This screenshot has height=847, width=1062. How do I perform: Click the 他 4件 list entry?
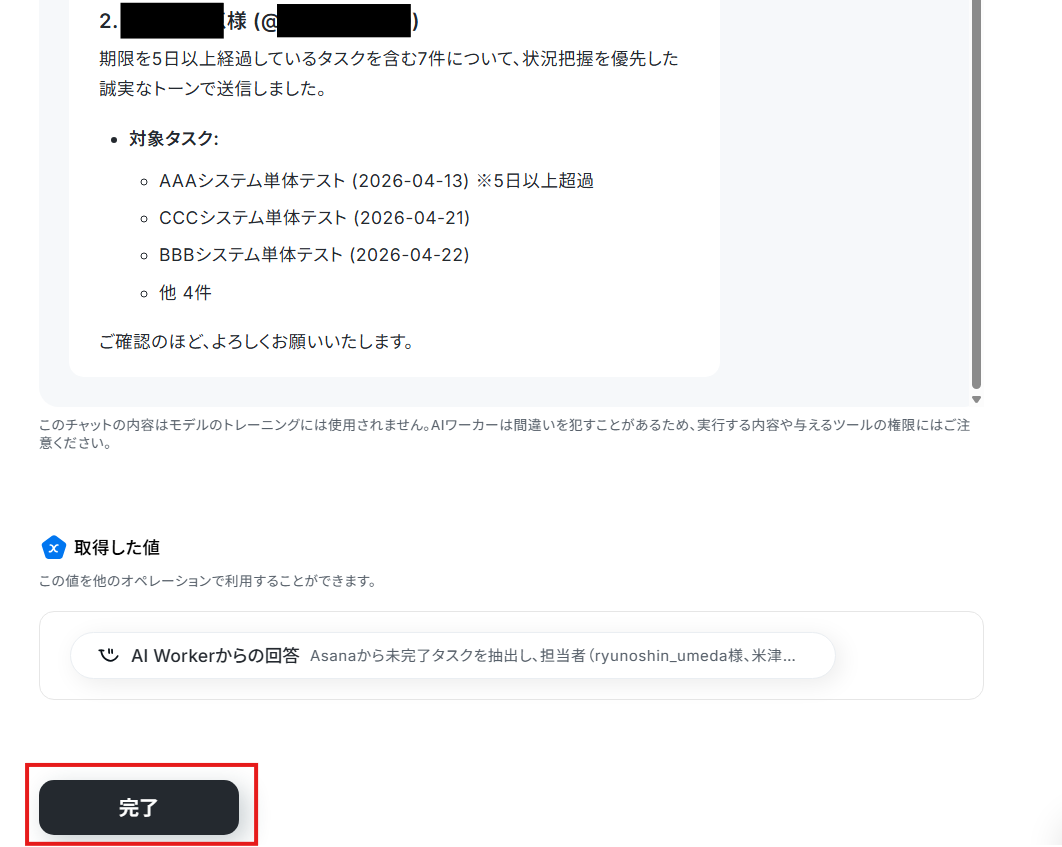click(x=185, y=292)
